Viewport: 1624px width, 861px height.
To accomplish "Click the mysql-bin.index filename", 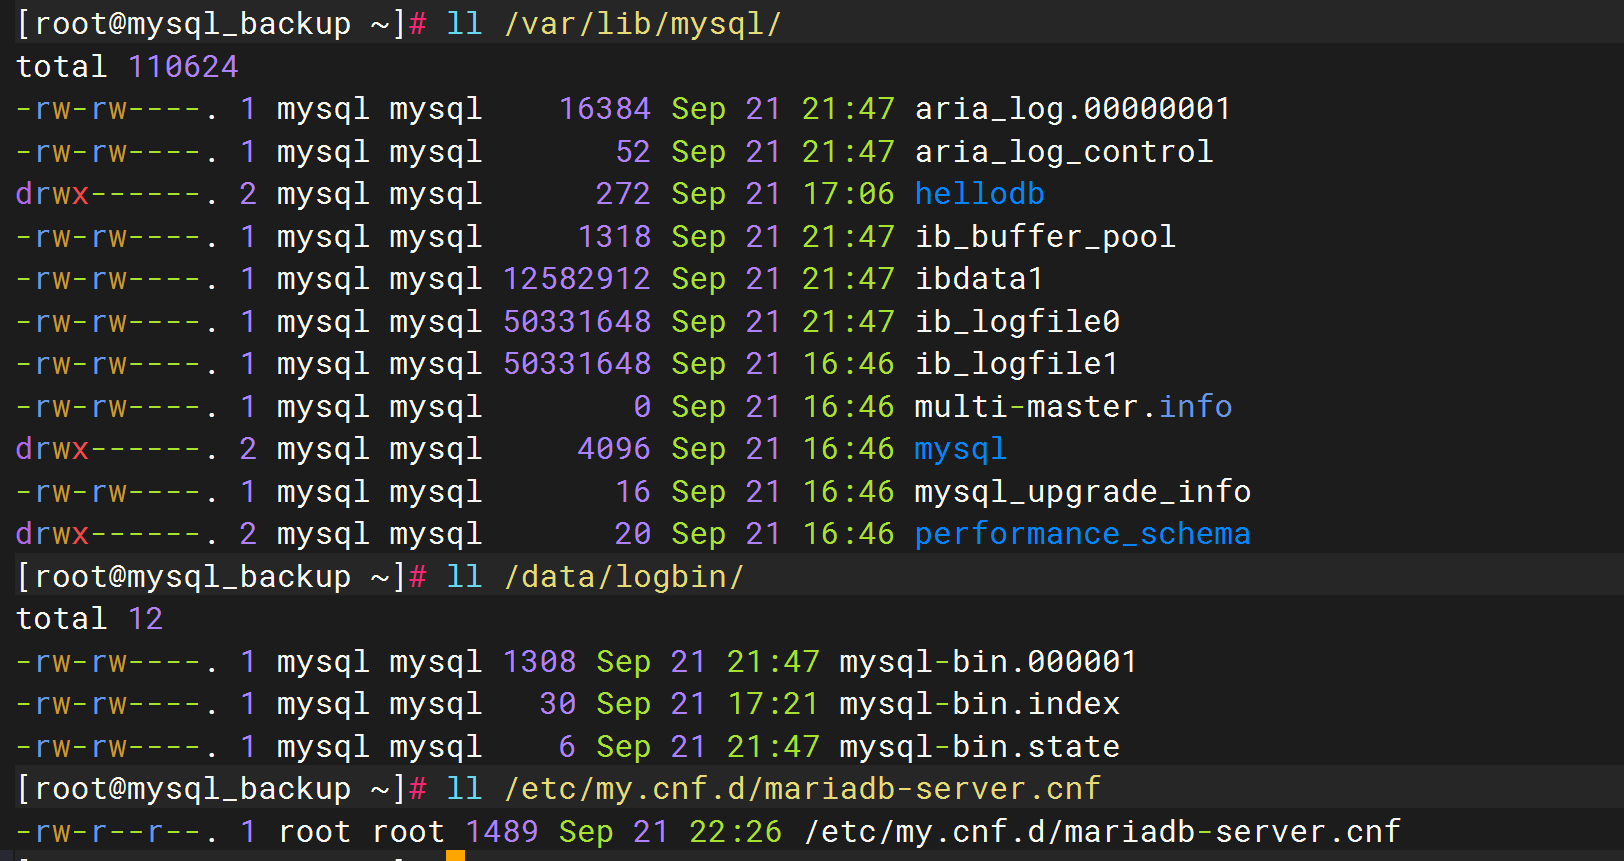I will coord(979,703).
